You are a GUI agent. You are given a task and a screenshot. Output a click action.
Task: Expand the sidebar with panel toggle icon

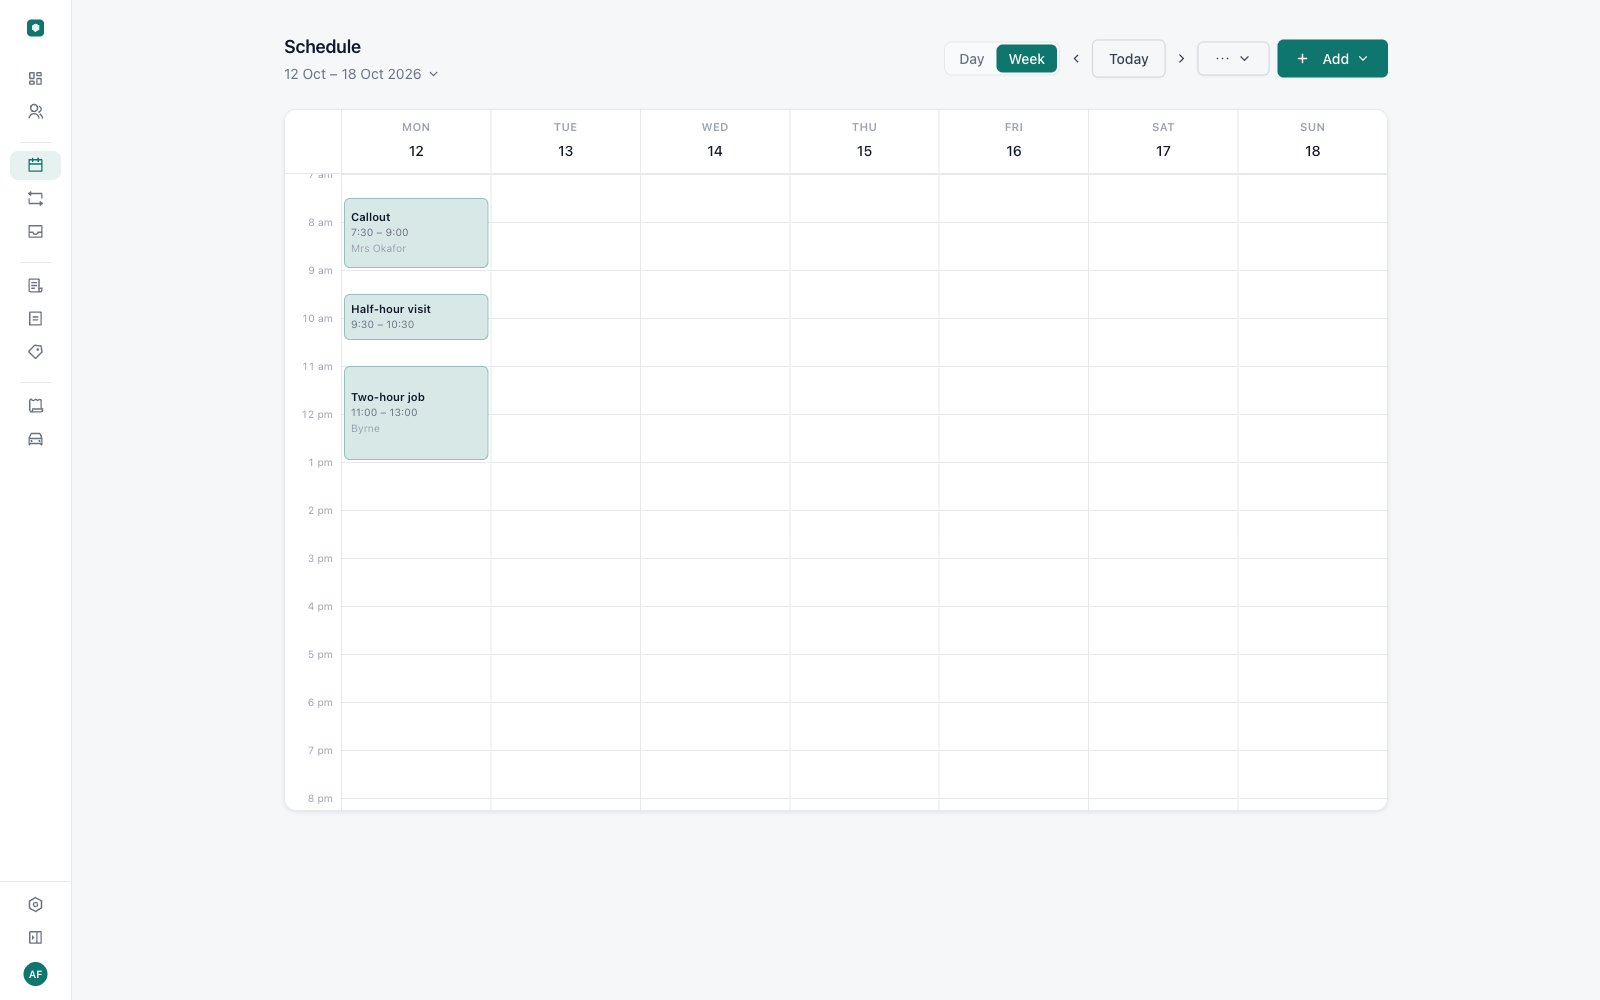pyautogui.click(x=35, y=937)
